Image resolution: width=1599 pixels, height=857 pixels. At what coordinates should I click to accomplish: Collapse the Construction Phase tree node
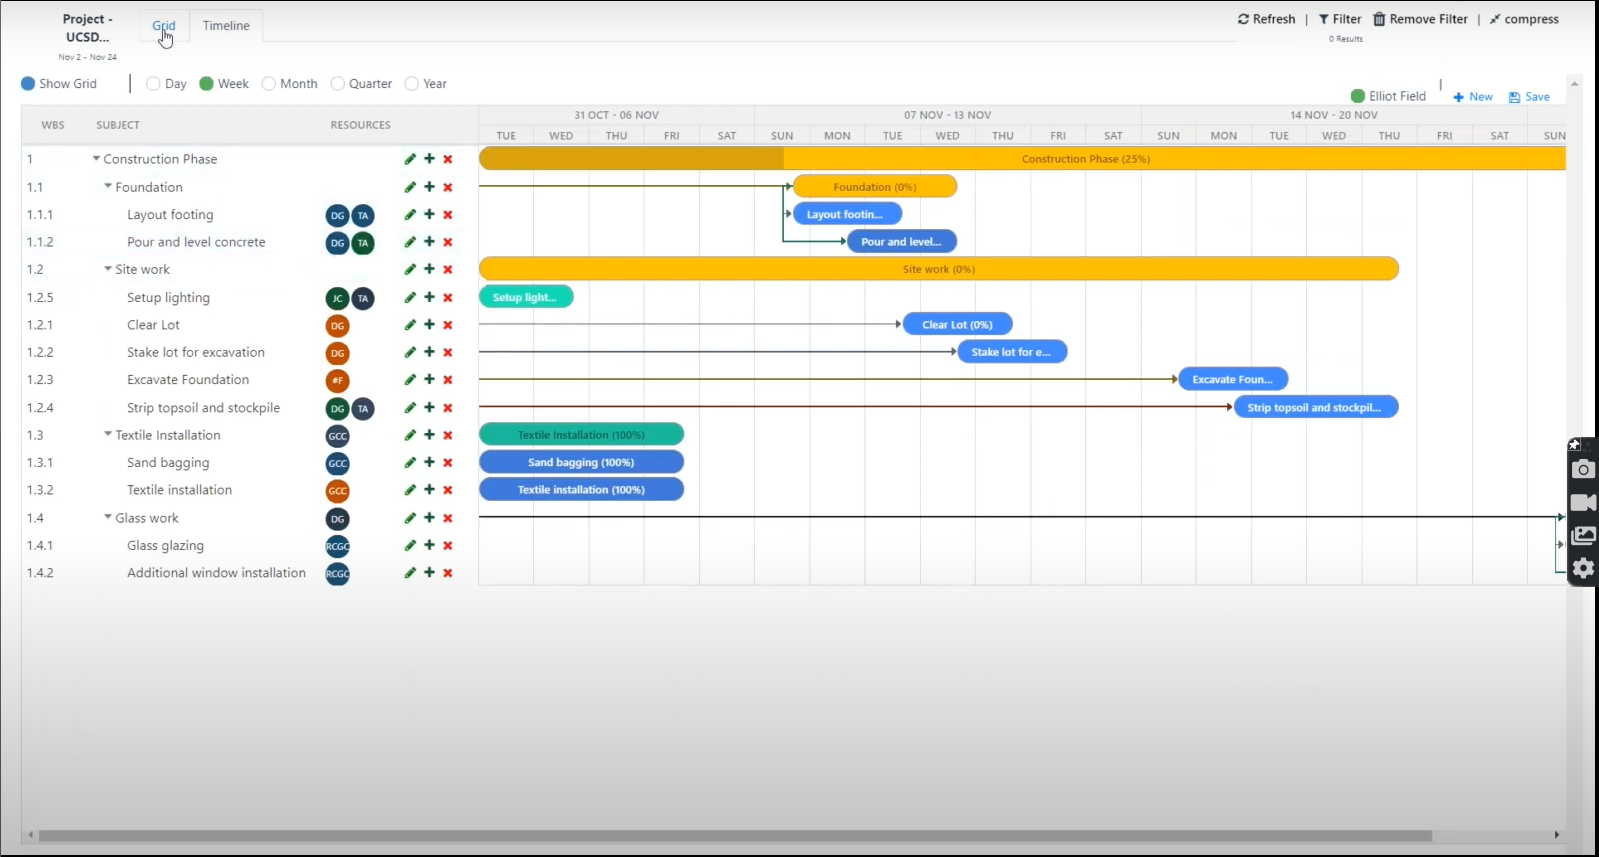tap(96, 159)
